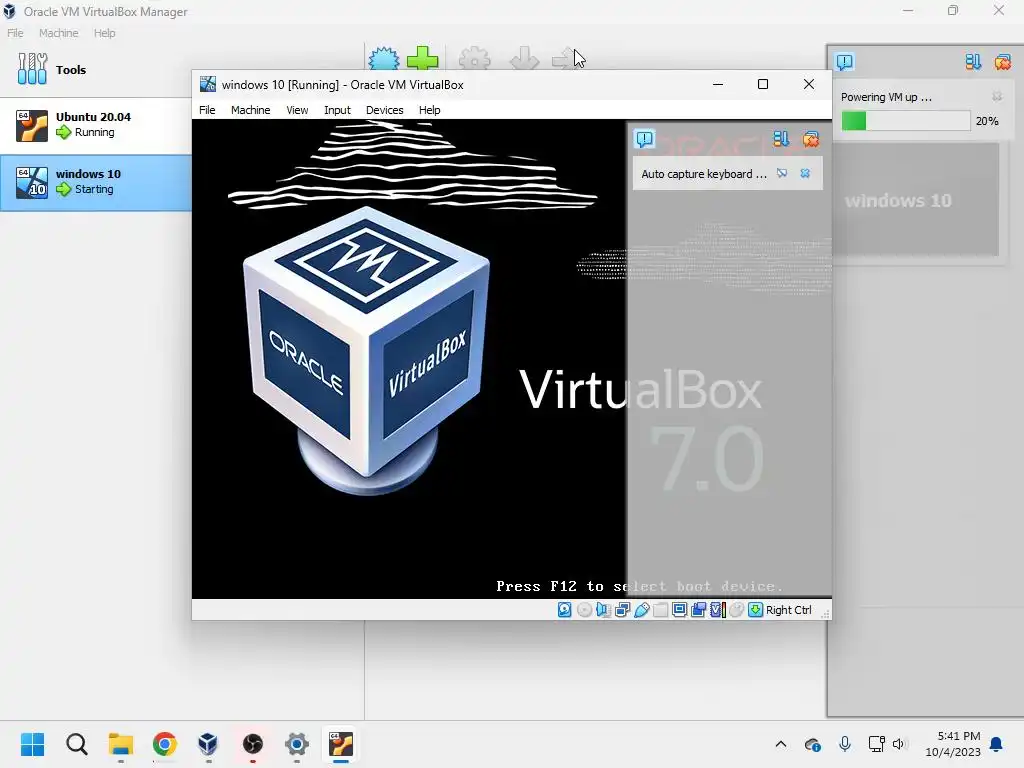Delete all notifications in VM window
The width and height of the screenshot is (1024, 768).
pos(811,138)
